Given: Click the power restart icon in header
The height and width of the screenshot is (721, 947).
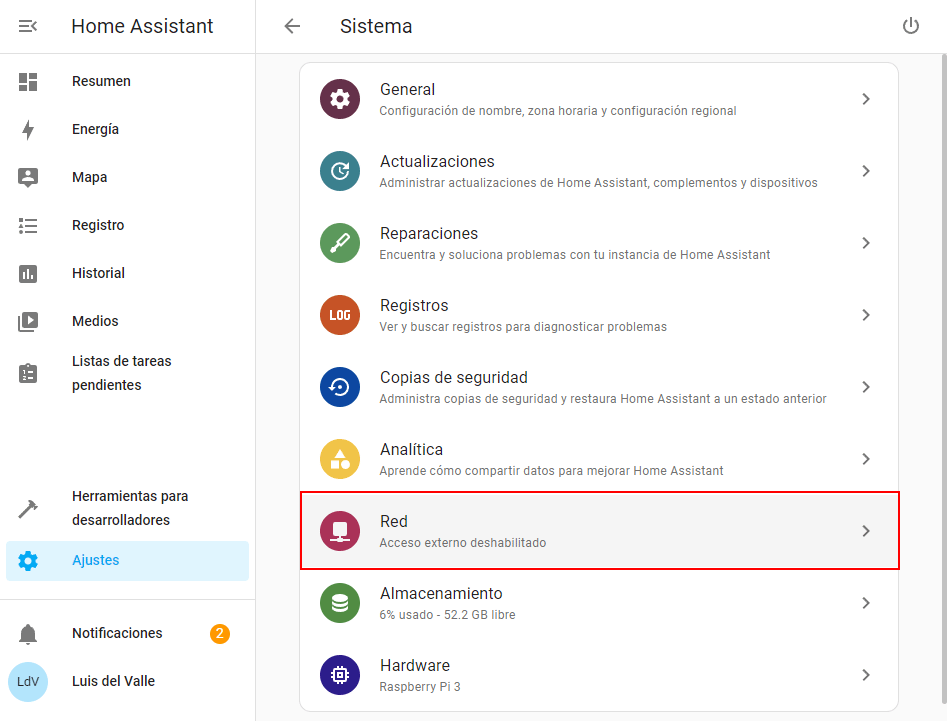Looking at the screenshot, I should tap(911, 26).
